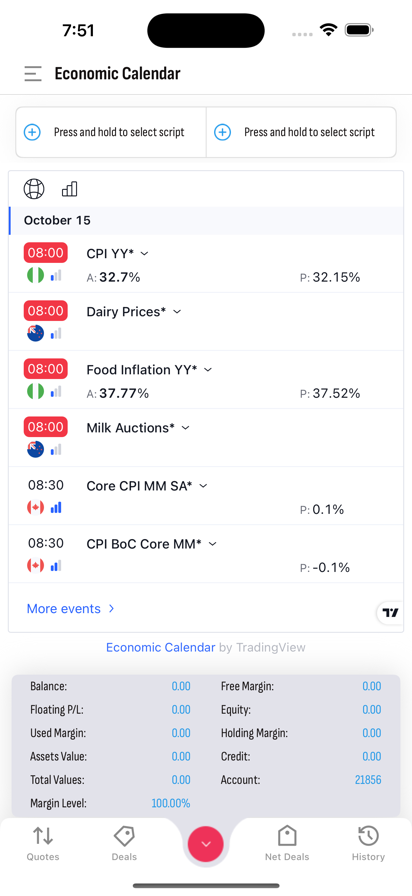
Task: Switch to the Quotes tab
Action: tap(43, 843)
